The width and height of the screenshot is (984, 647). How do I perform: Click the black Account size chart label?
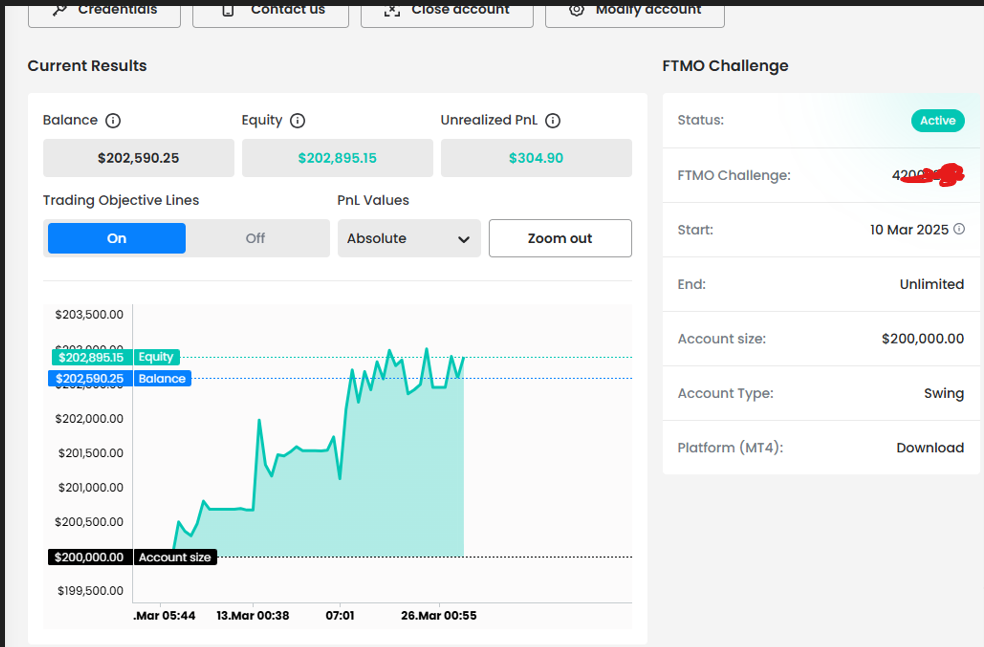pos(175,557)
